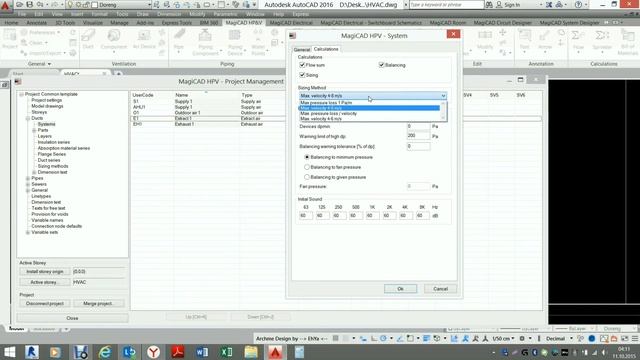Open File Explorer folder from the taskbar
Viewport: 640px width, 360px height.
coord(251,352)
